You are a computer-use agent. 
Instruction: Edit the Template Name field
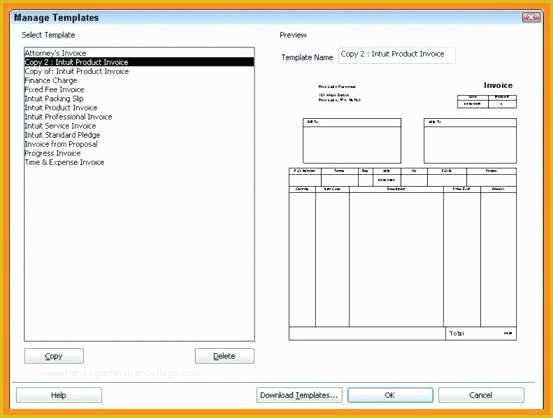coord(396,55)
